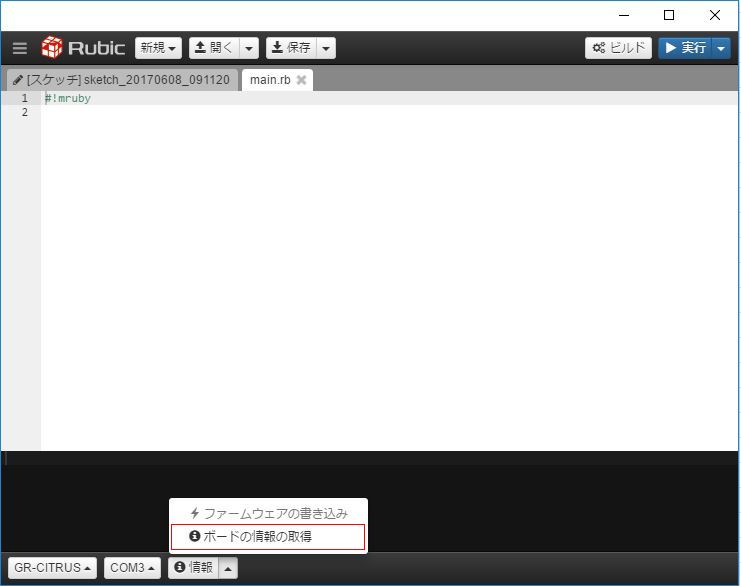Click line number 1 in gutter

pyautogui.click(x=25, y=98)
